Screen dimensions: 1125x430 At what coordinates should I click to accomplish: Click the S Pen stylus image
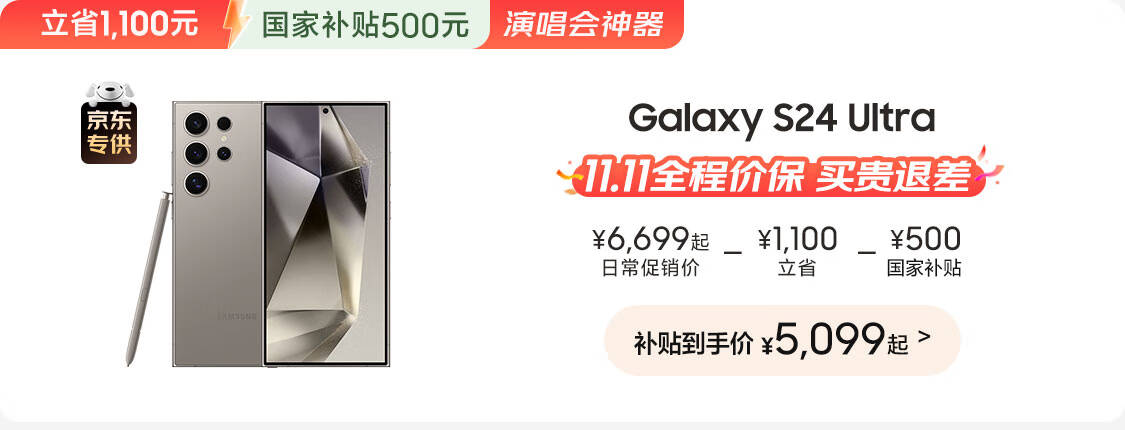(x=147, y=278)
